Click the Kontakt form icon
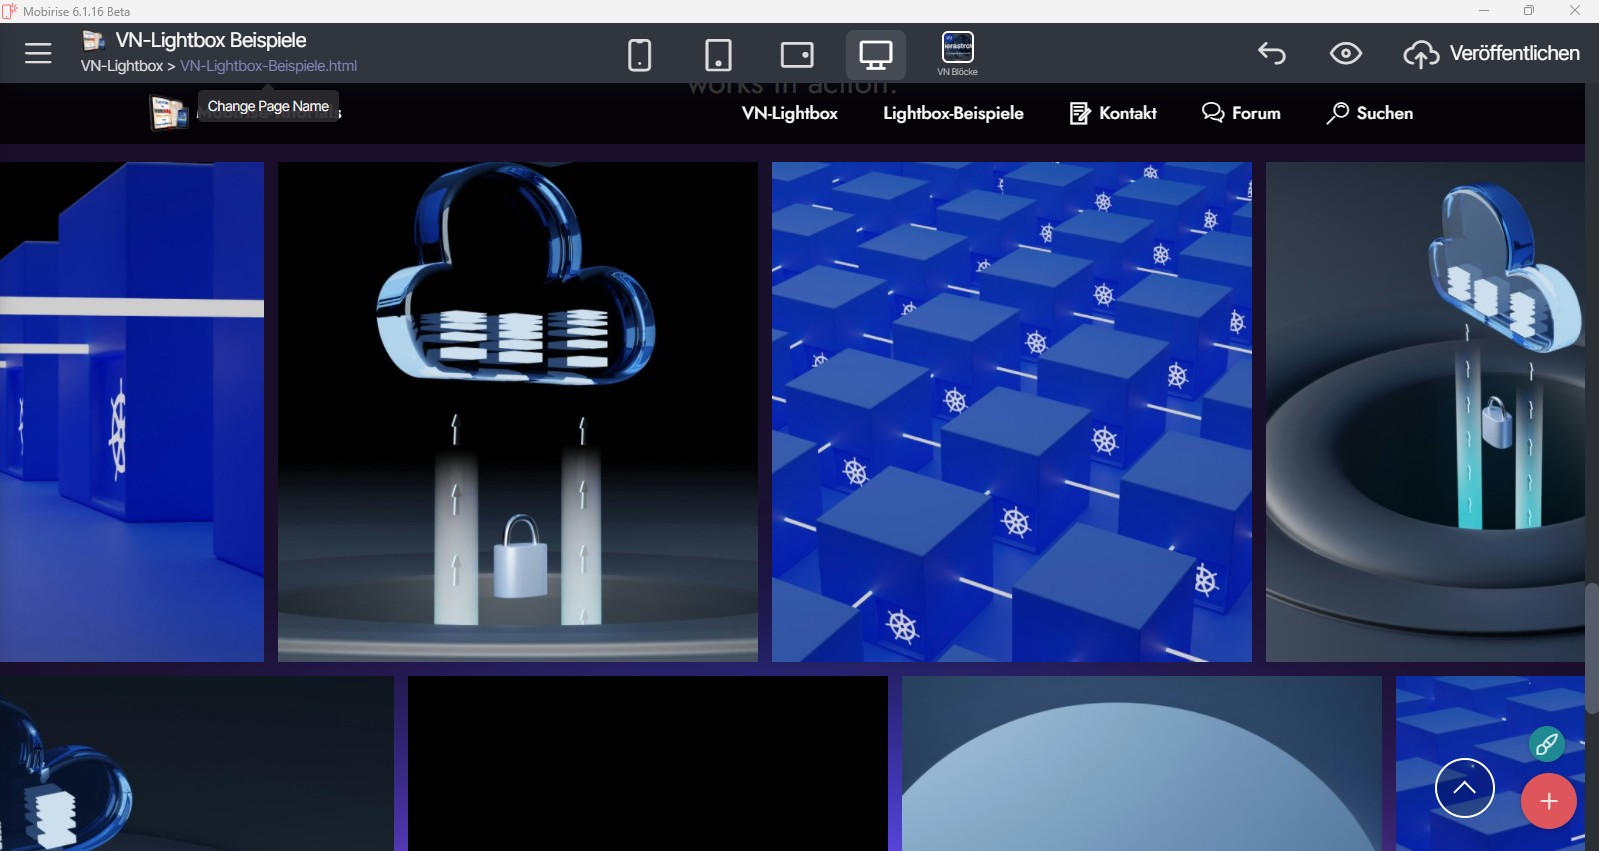 [1080, 113]
